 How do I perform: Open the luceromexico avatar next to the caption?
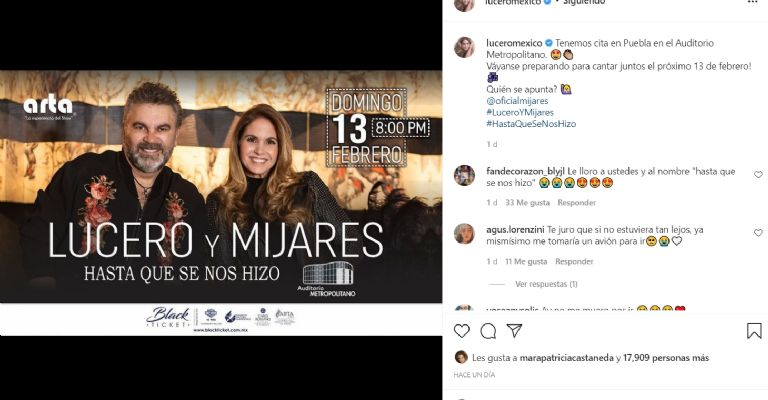point(464,47)
